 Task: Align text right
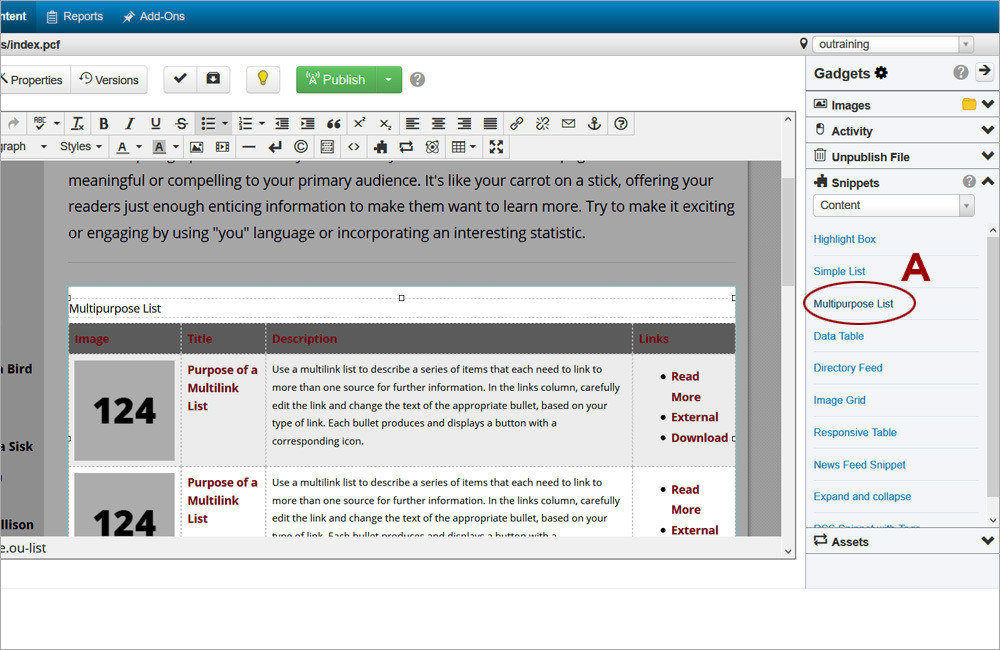(464, 124)
